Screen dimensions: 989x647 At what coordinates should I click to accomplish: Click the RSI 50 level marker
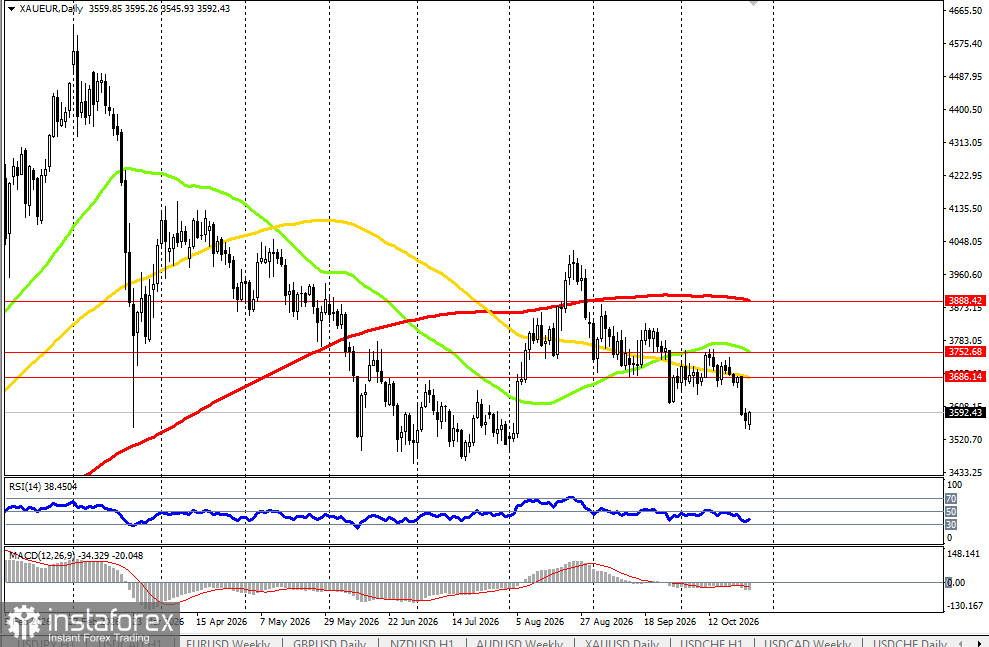tap(951, 511)
